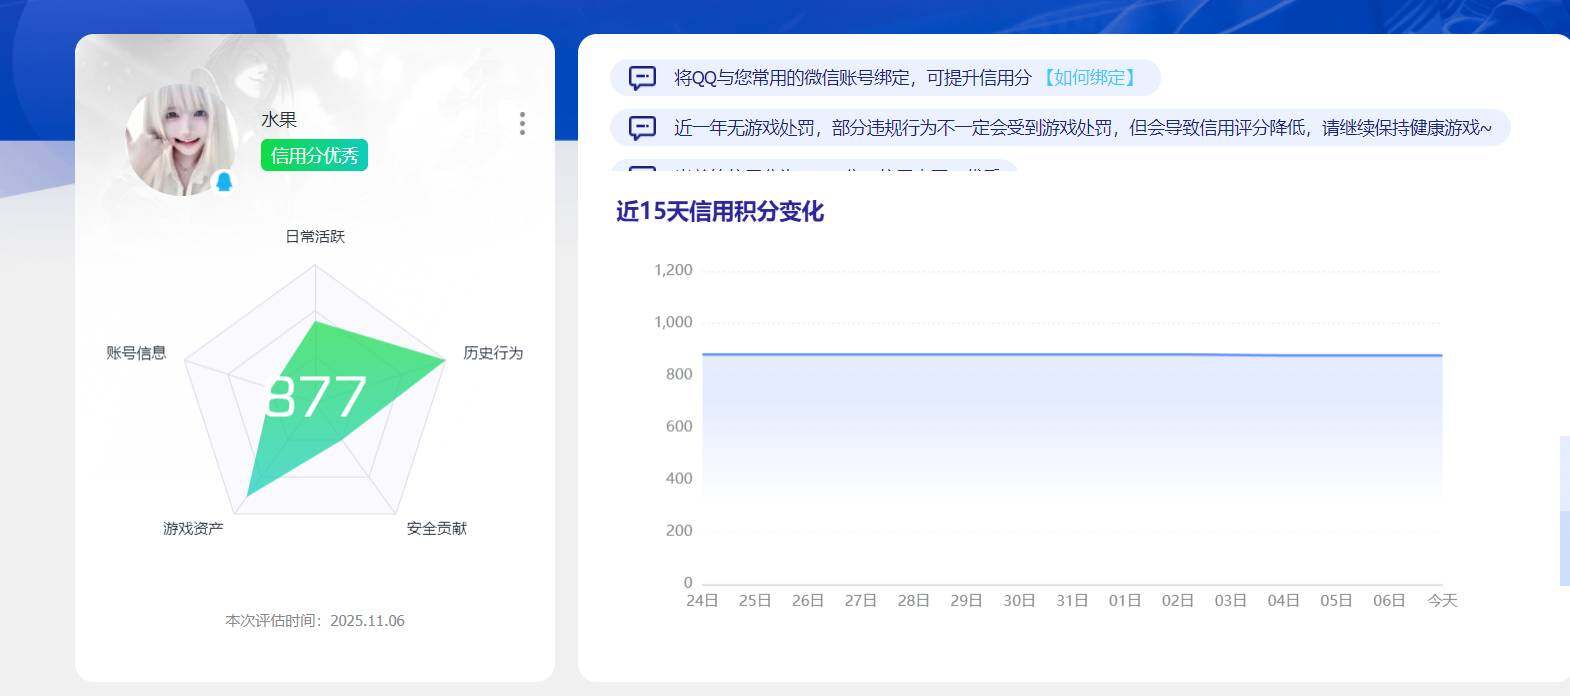Click the 本次评估时间 date text
Screen dimensions: 1570x696
point(315,620)
